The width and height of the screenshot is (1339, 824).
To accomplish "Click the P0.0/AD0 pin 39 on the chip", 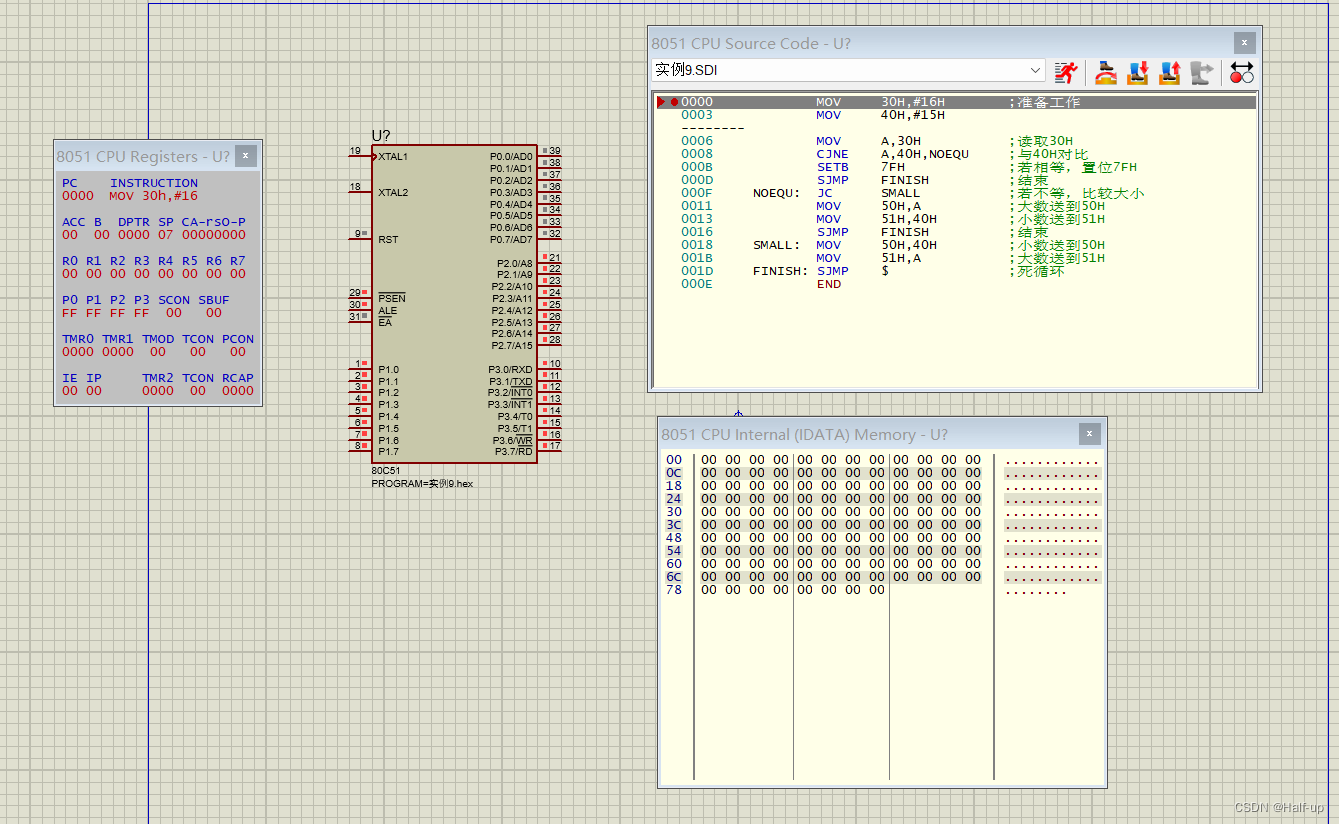I will (549, 156).
